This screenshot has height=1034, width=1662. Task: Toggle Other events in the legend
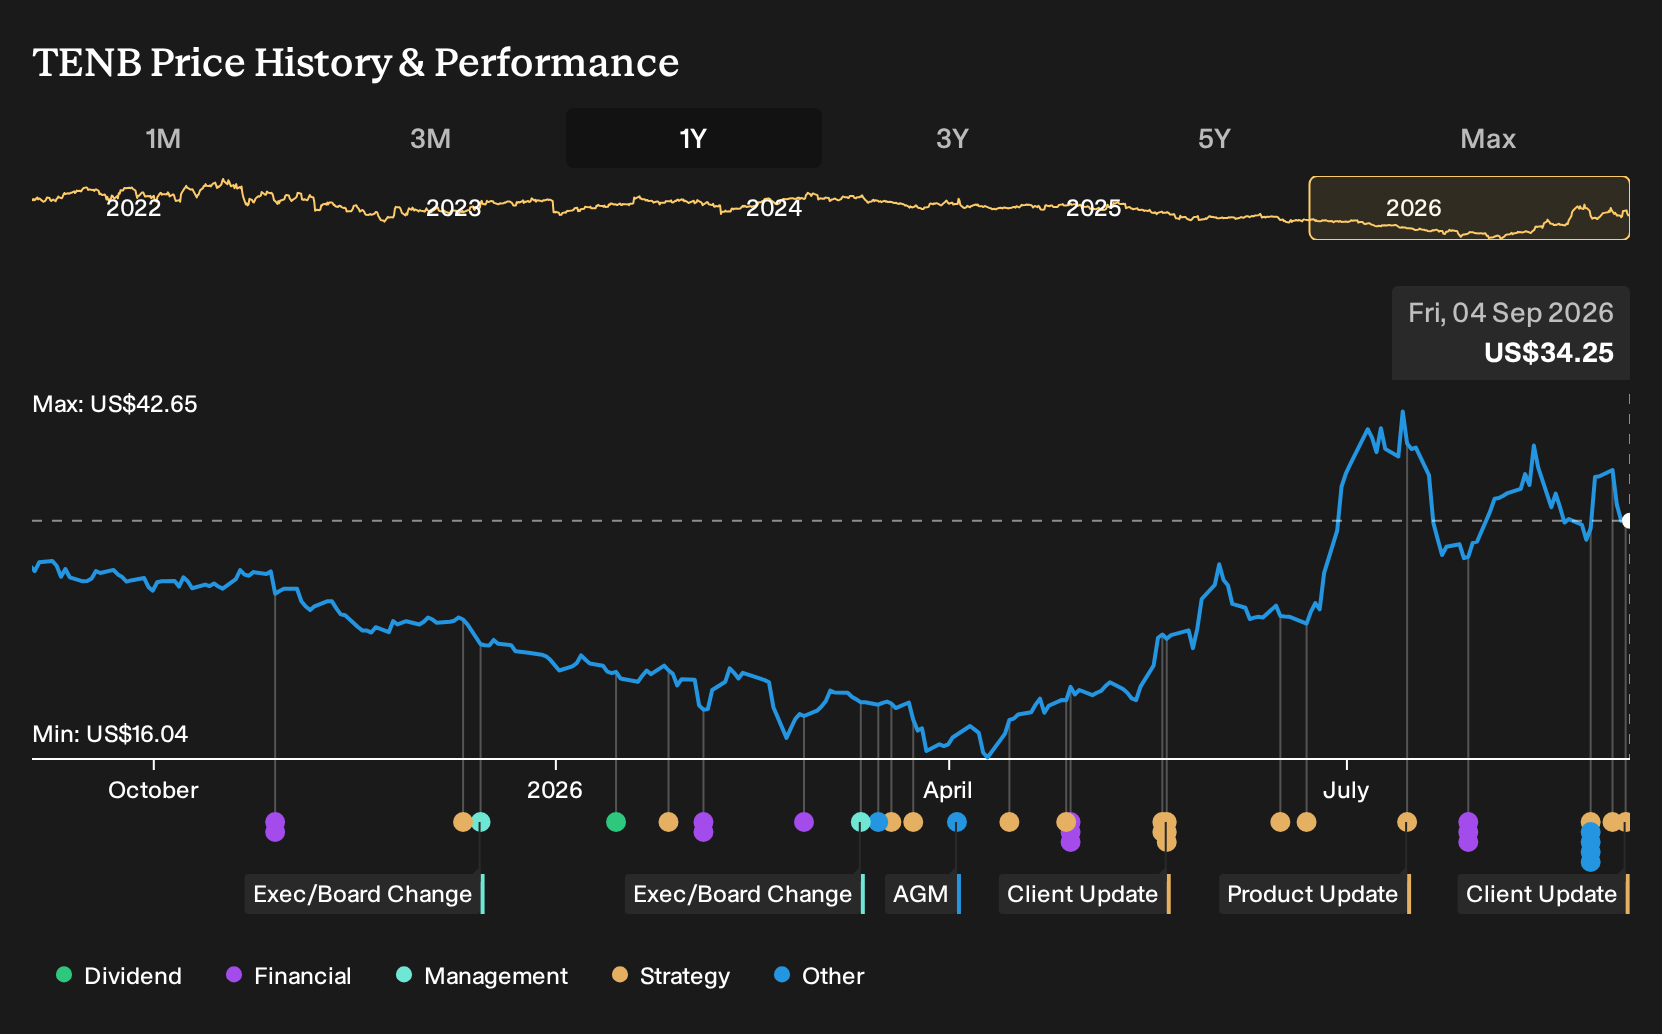click(819, 976)
